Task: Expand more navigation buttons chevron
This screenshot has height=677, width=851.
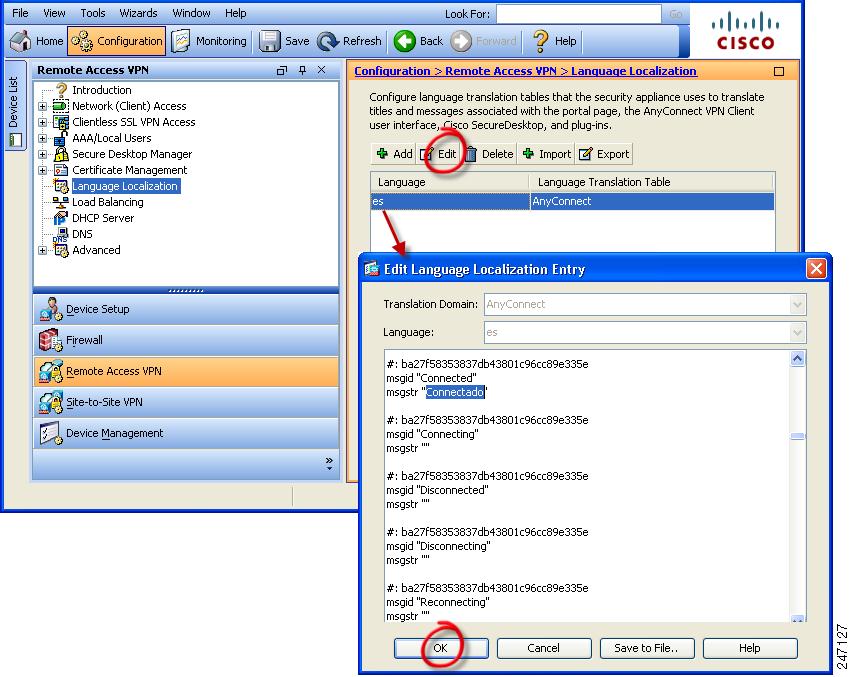Action: pyautogui.click(x=329, y=463)
